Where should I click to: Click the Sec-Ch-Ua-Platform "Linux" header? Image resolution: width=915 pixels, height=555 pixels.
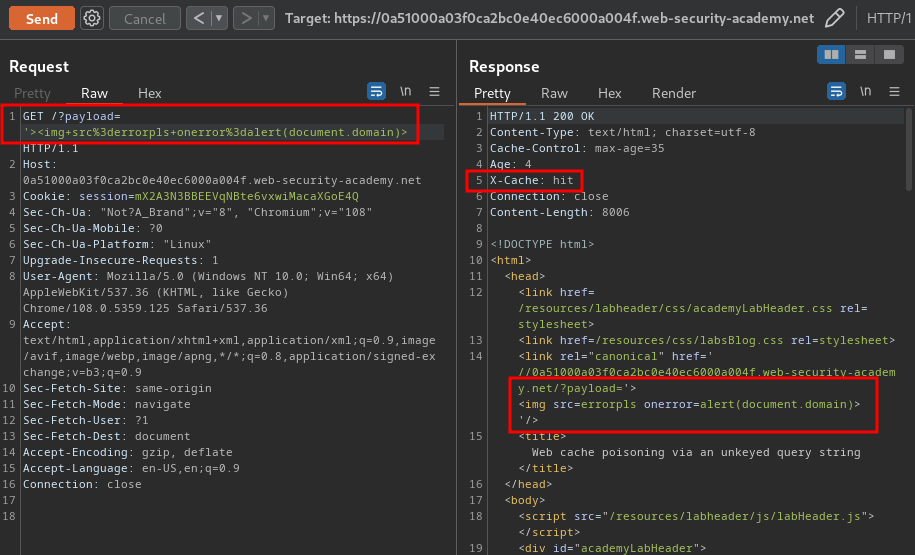(x=117, y=244)
